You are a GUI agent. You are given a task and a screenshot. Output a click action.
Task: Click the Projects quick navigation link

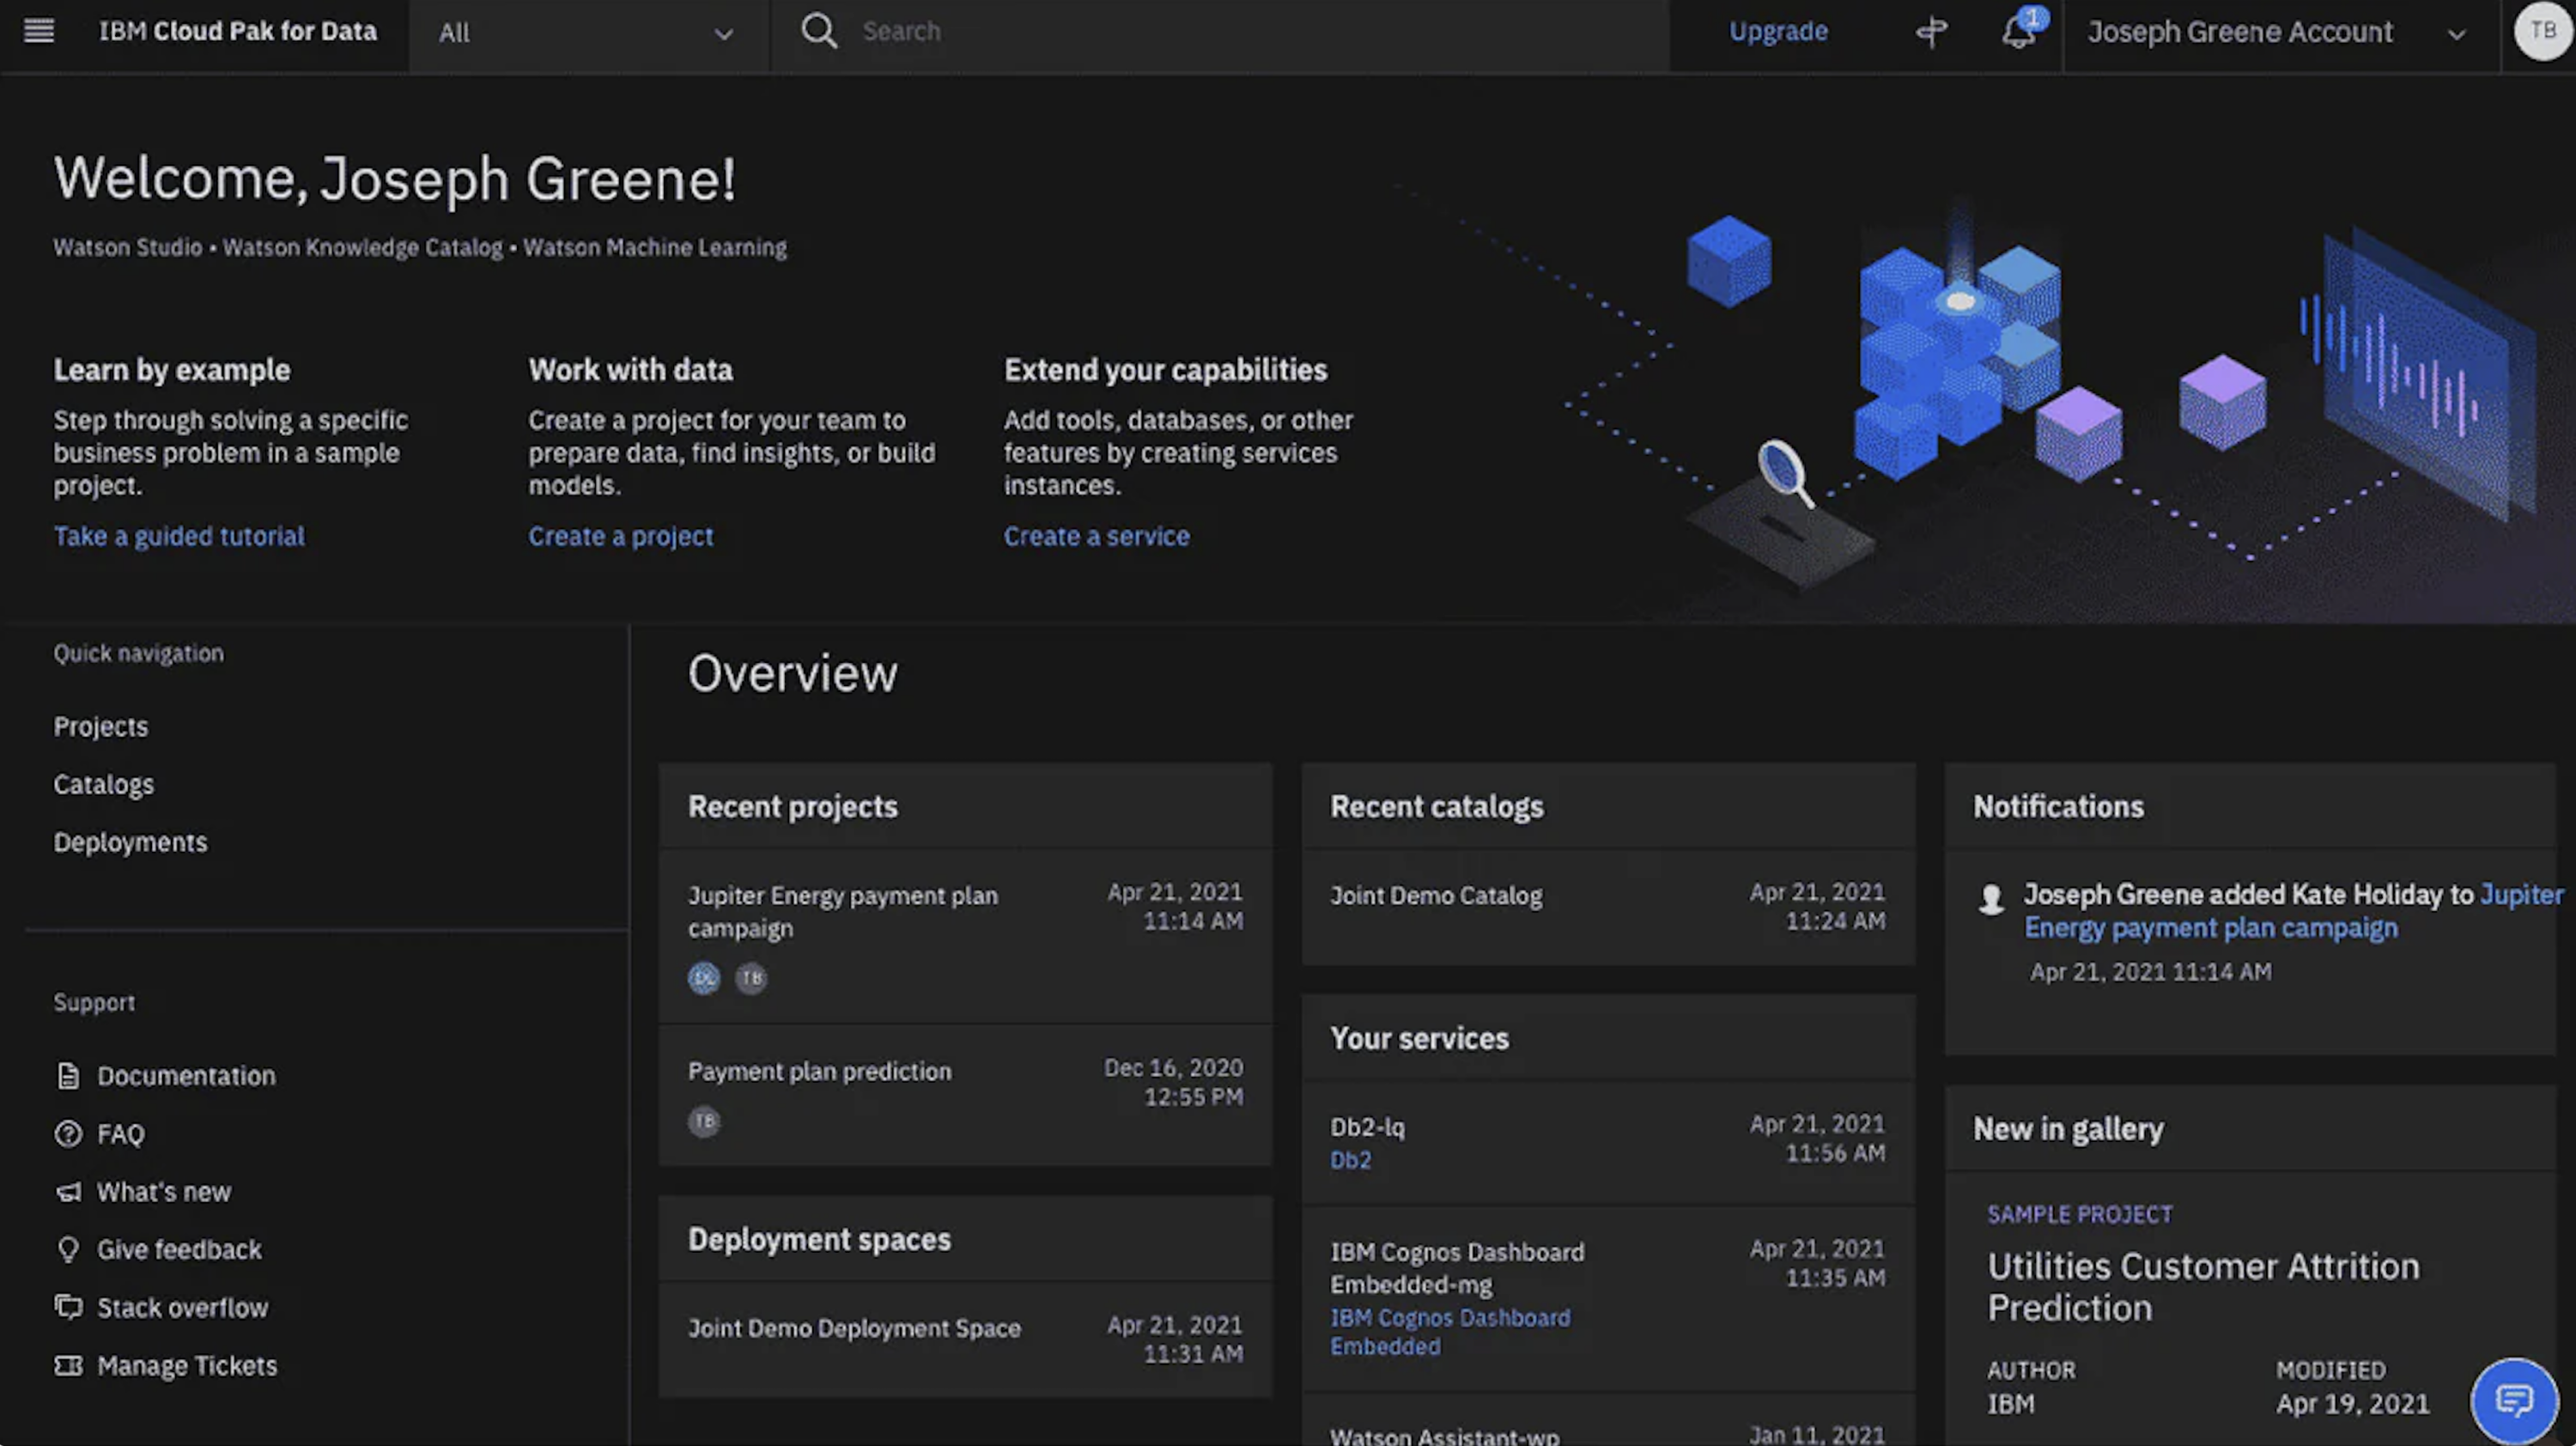100,726
